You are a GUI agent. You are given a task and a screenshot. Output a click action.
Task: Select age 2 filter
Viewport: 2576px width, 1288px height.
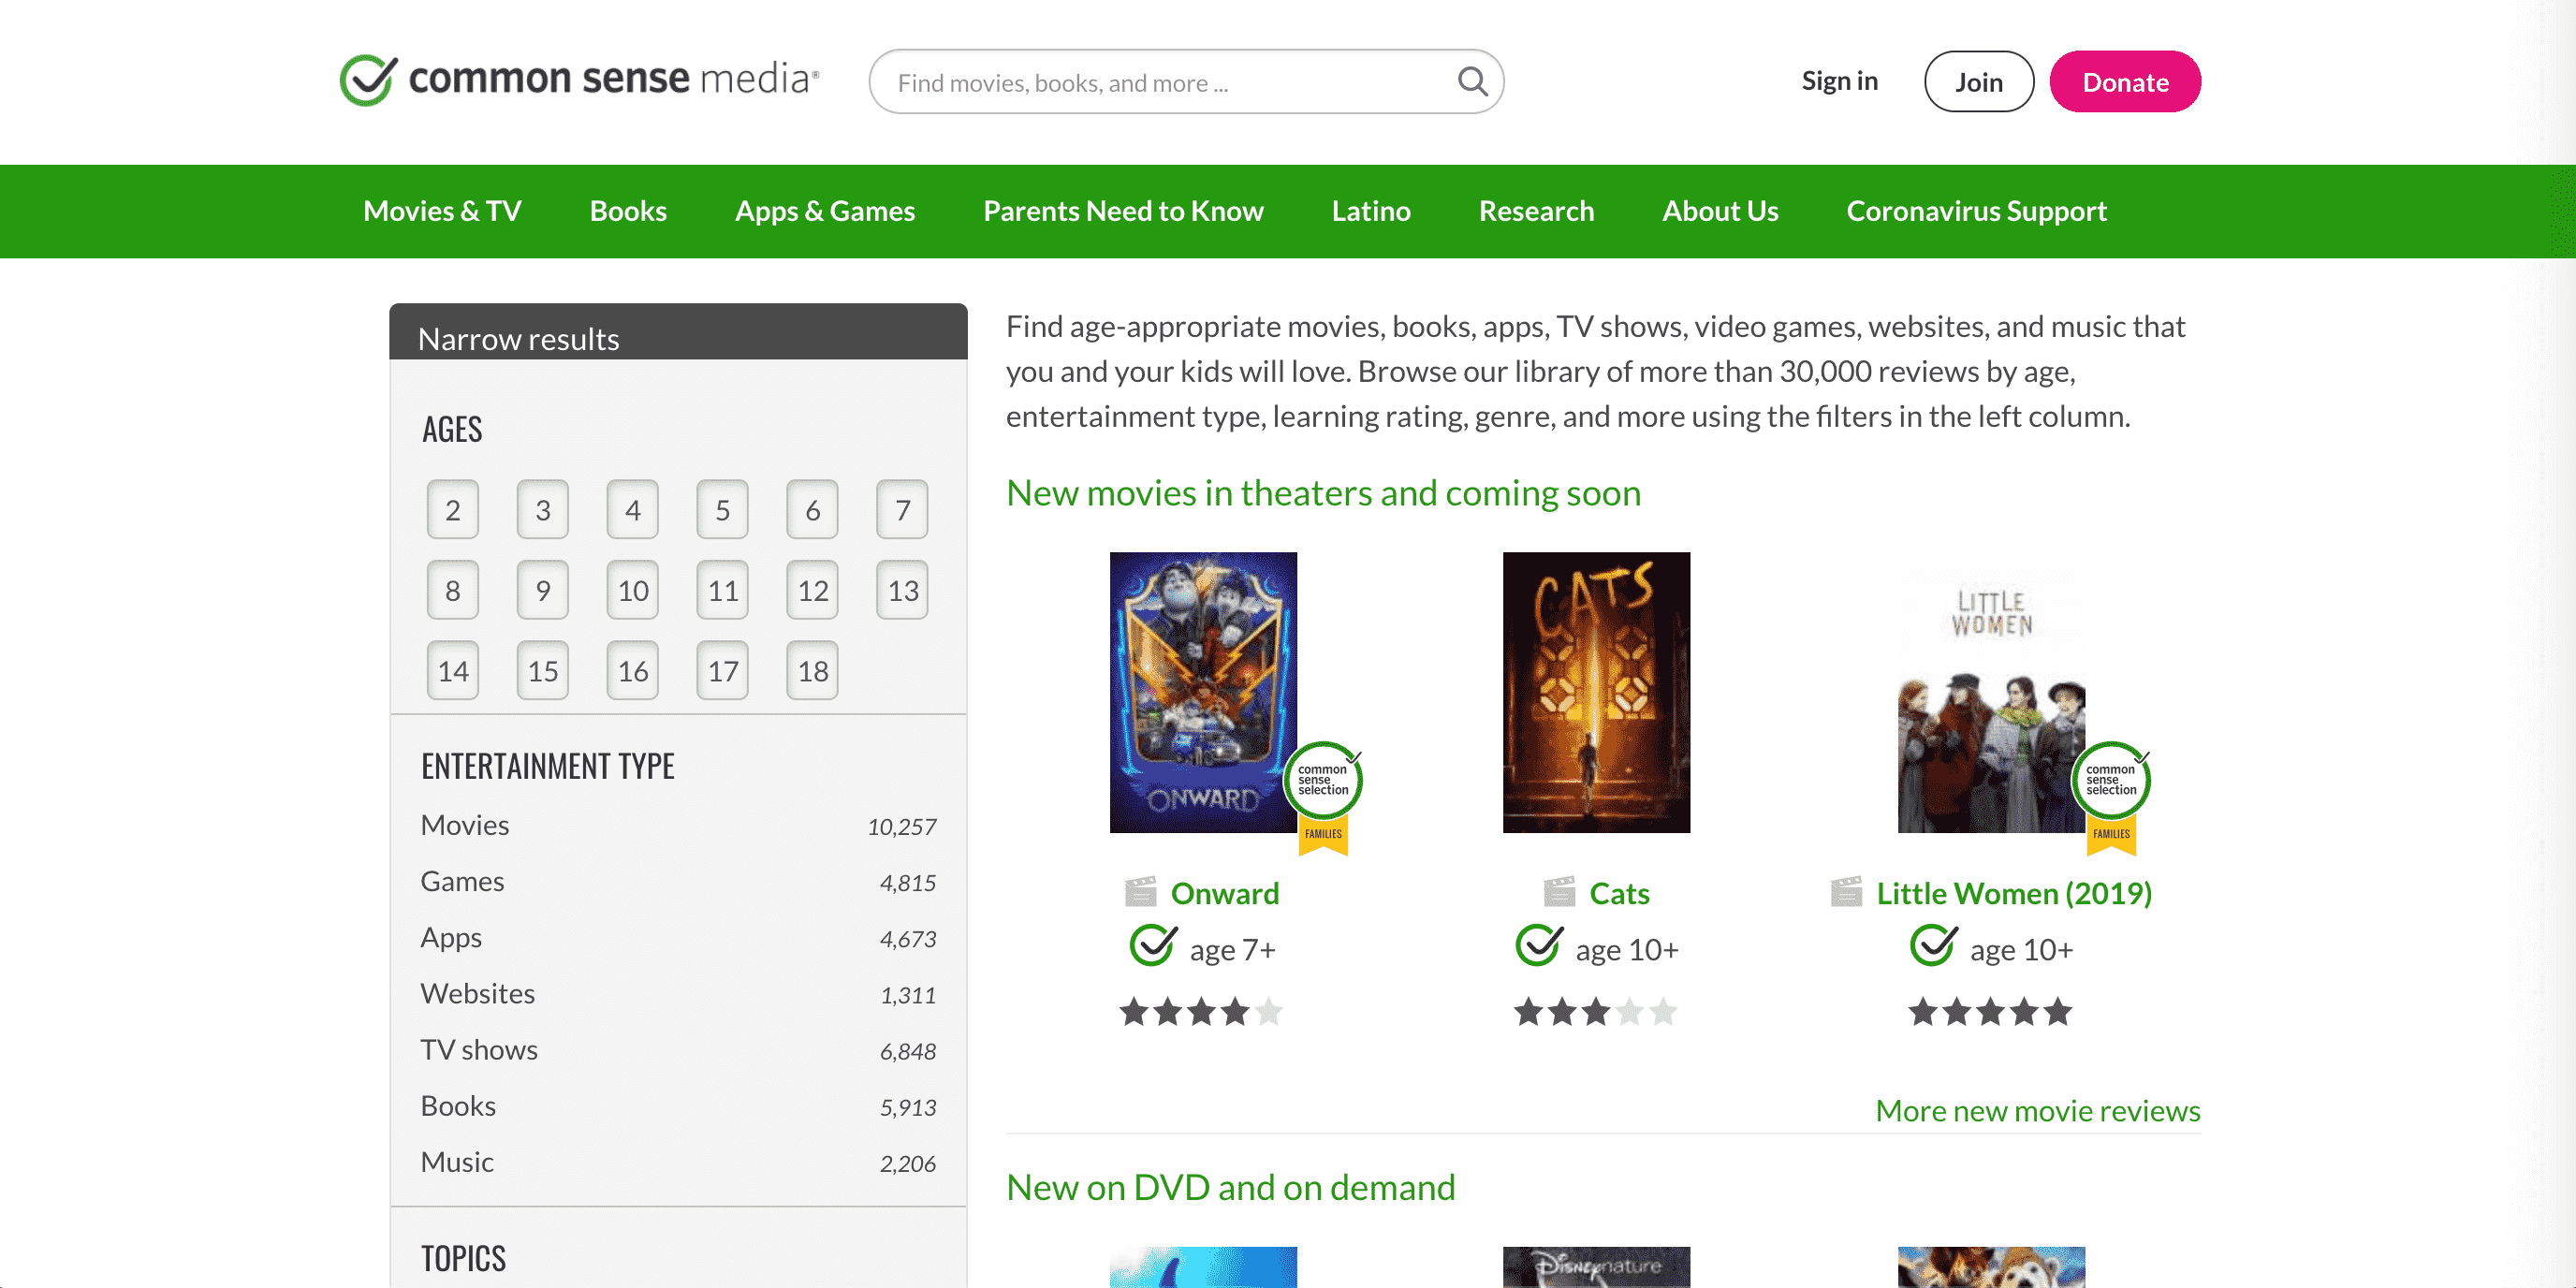pos(453,510)
